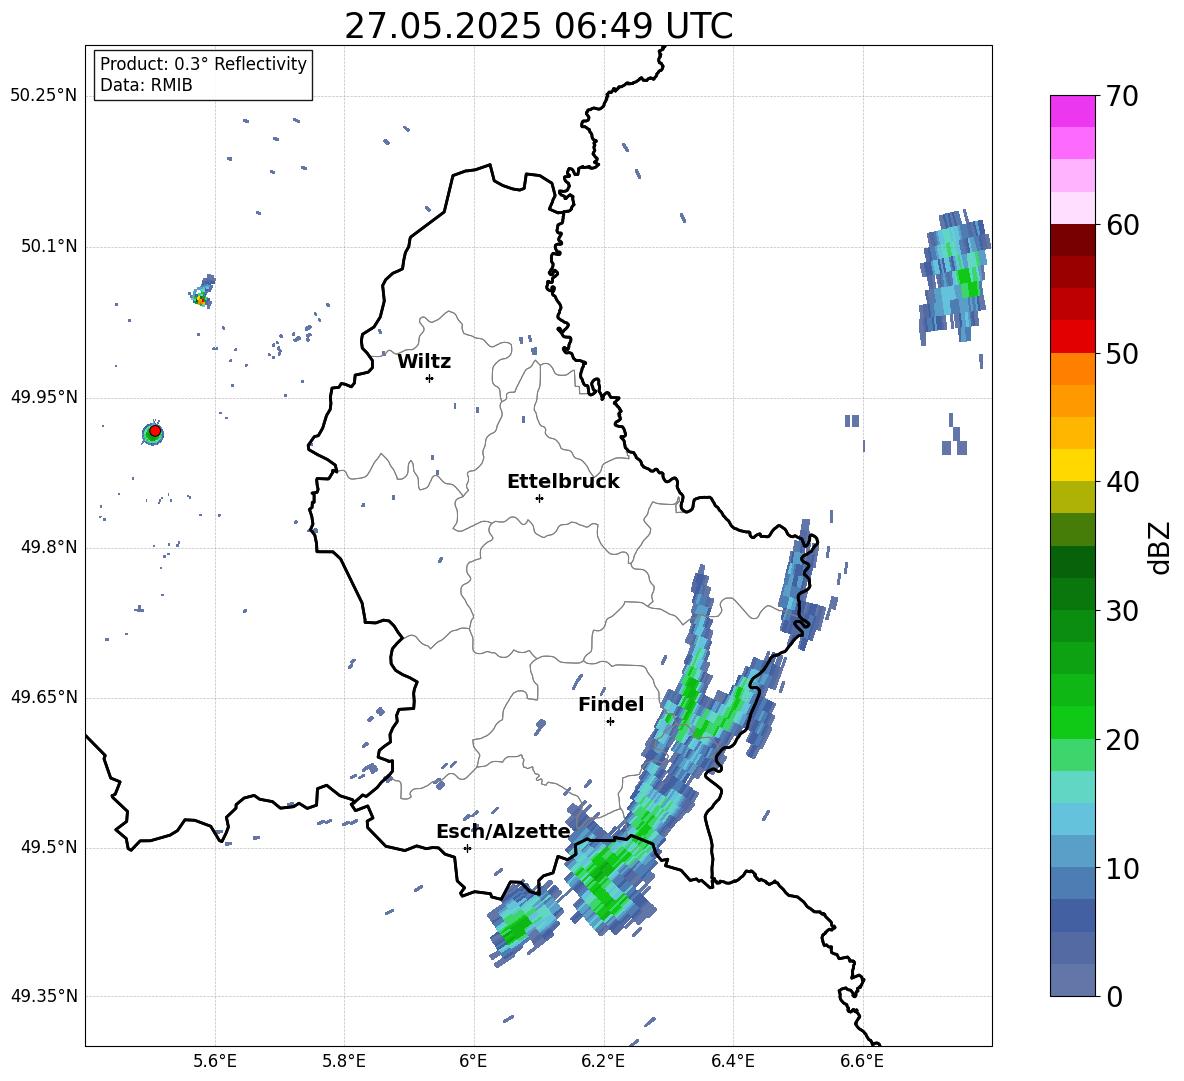Click the cross marker below Ettelbruck

click(x=539, y=498)
